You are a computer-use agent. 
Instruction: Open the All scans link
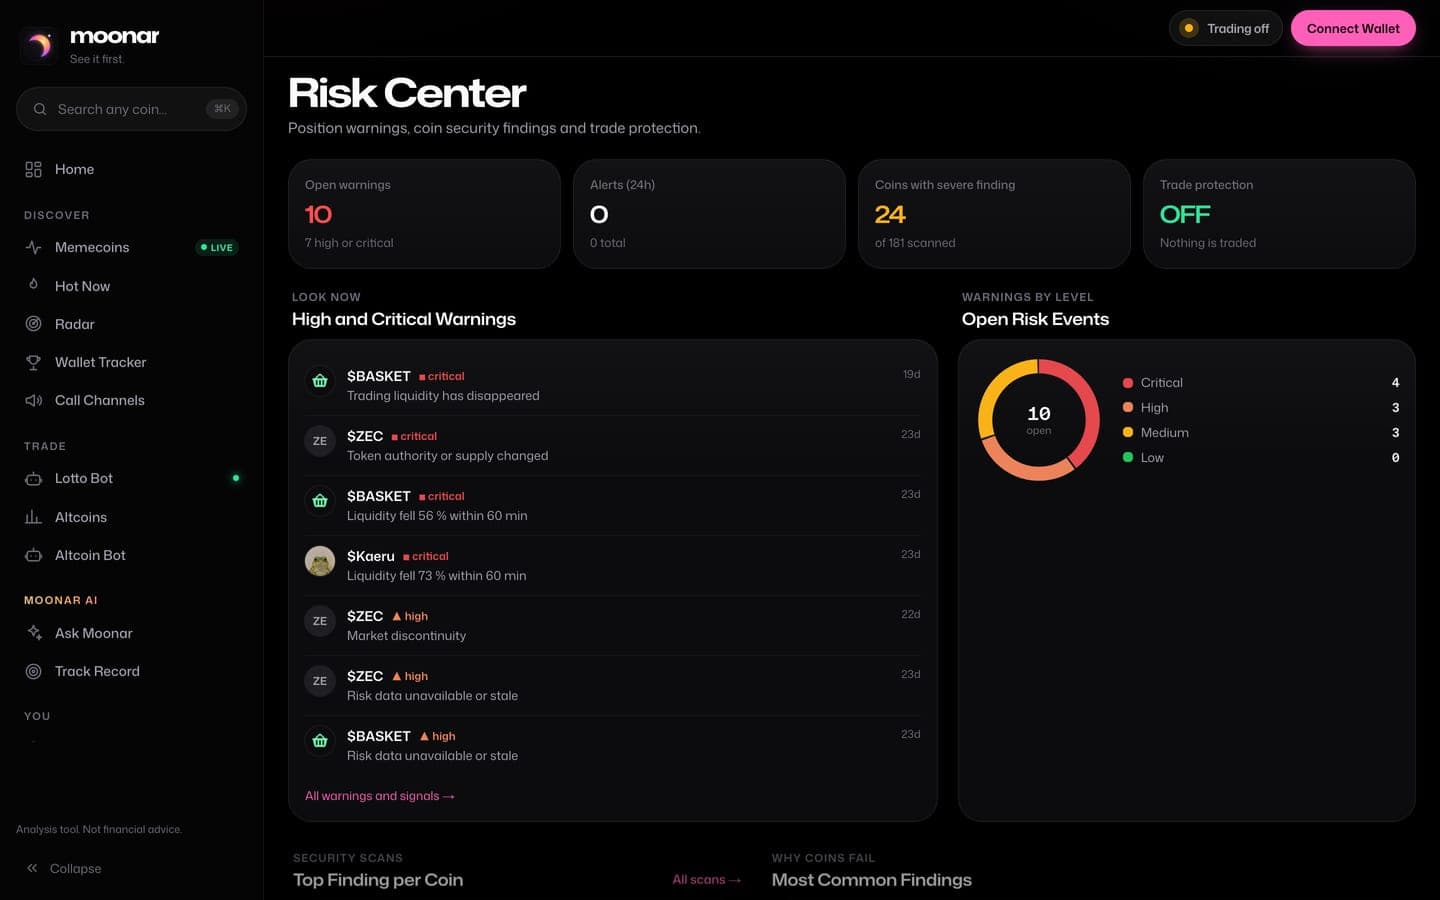pos(707,880)
